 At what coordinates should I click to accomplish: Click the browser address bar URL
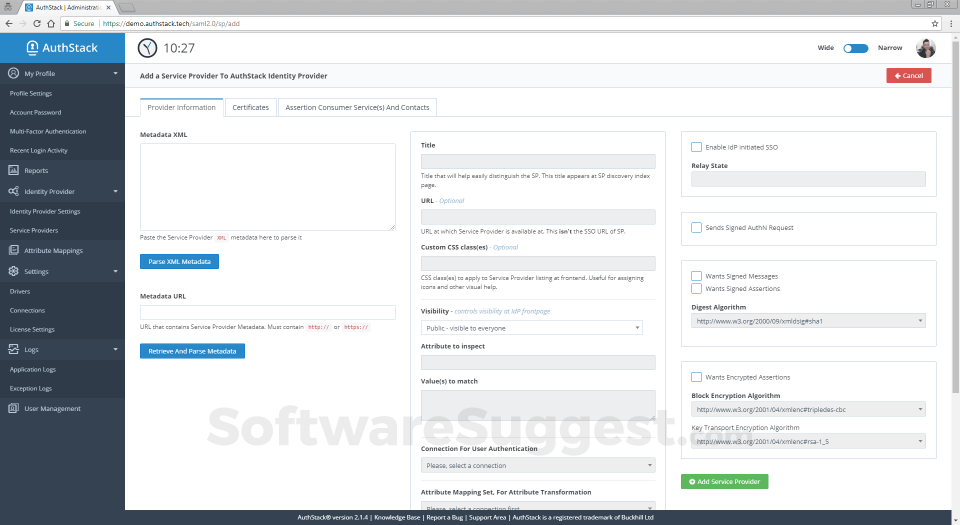coord(171,24)
